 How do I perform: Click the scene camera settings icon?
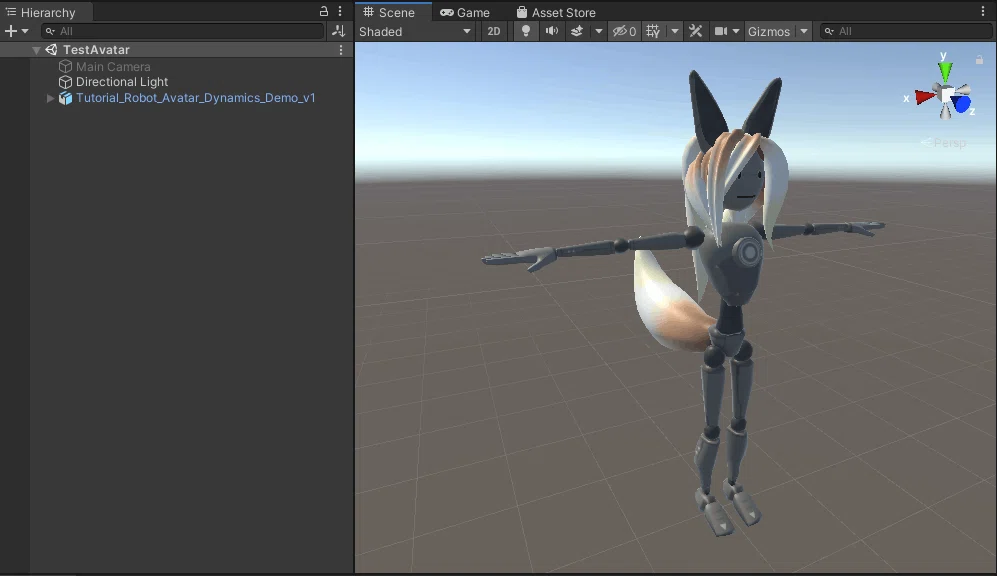pyautogui.click(x=720, y=31)
